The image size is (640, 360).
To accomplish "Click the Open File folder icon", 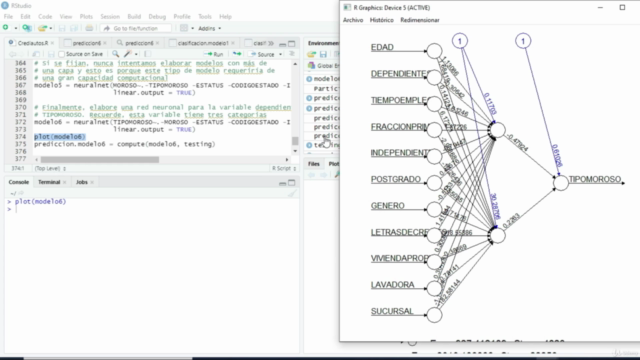I will pos(42,28).
